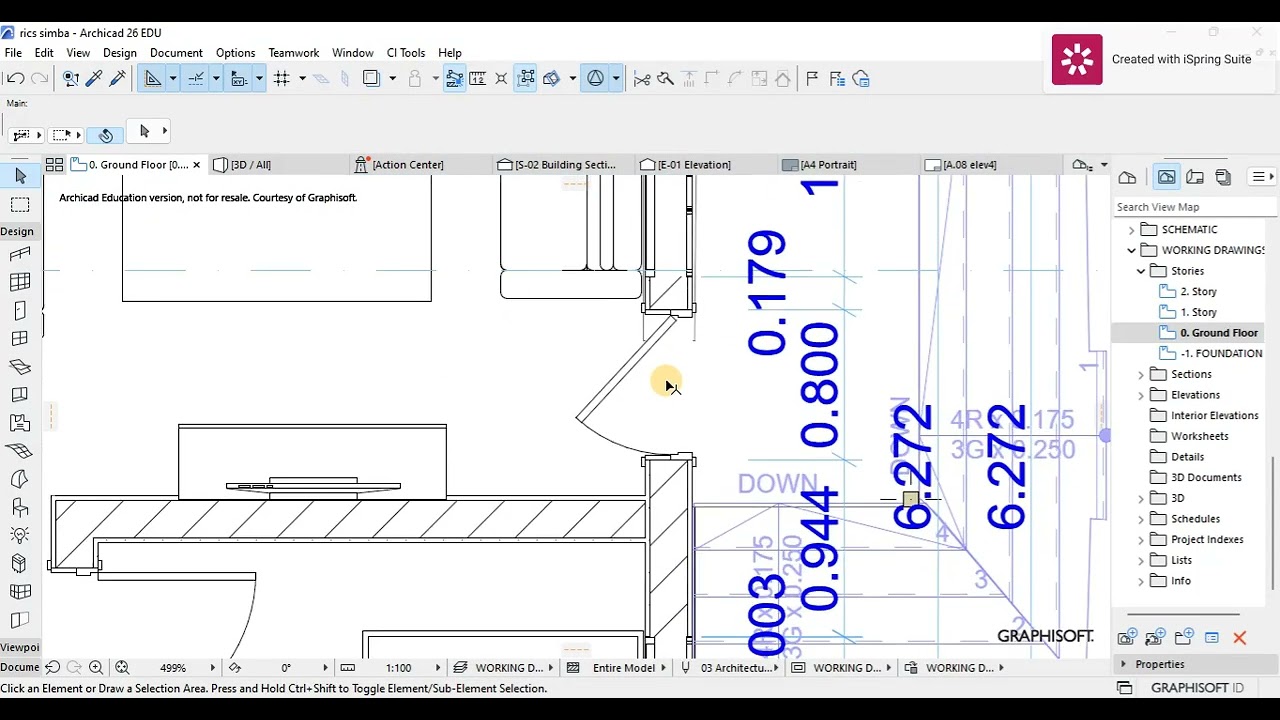The image size is (1280, 720).
Task: Expand the Elevations folder
Action: (1141, 395)
